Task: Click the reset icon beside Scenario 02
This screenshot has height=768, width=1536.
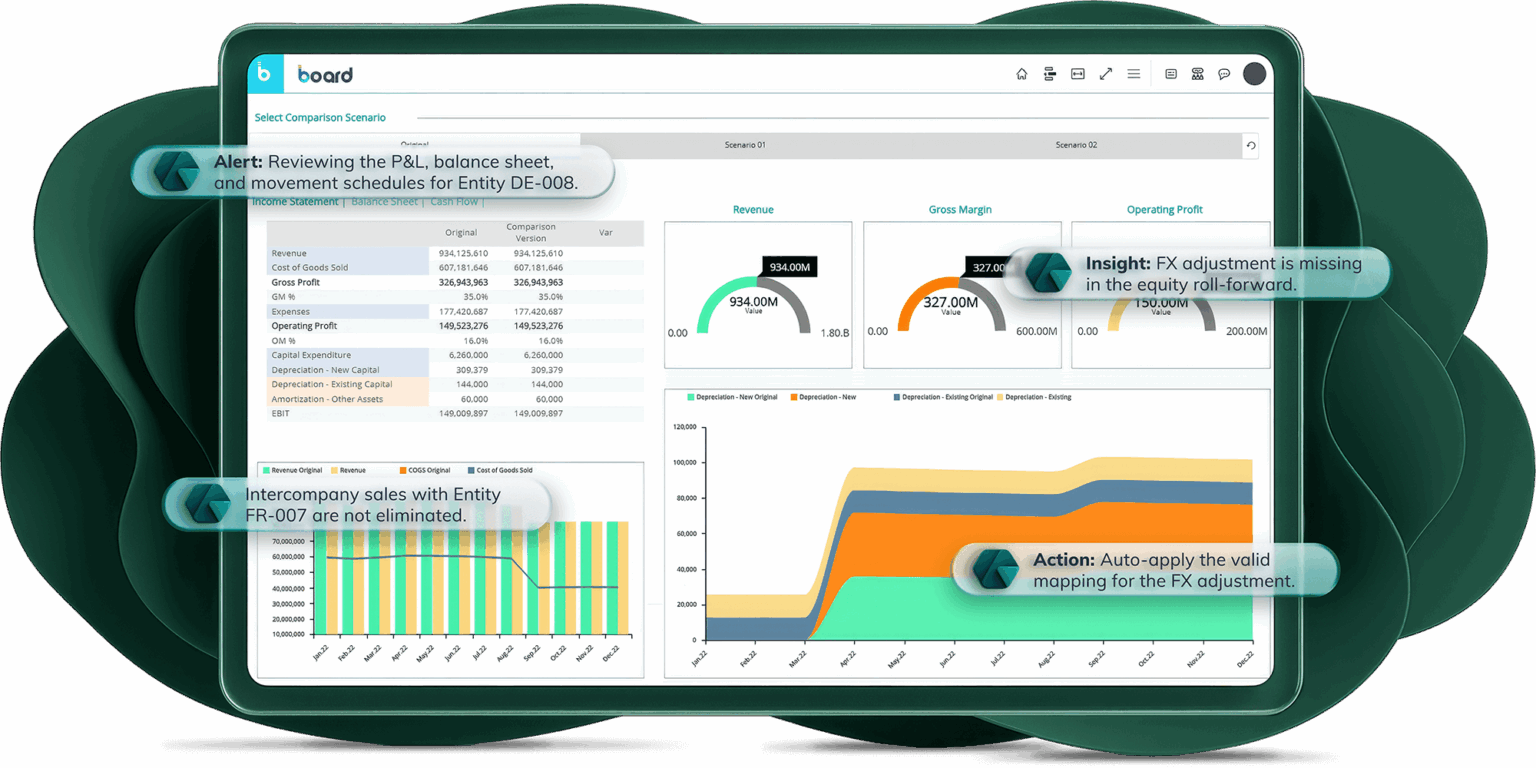Action: click(1251, 145)
